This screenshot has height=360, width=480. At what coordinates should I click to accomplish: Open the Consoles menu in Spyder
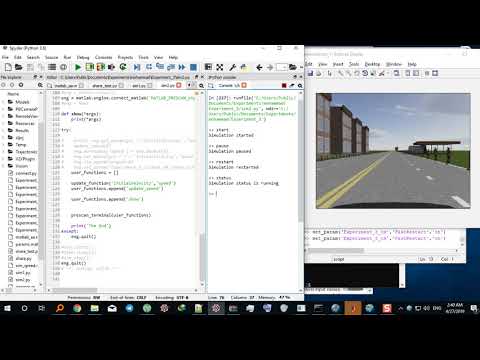(x=104, y=57)
